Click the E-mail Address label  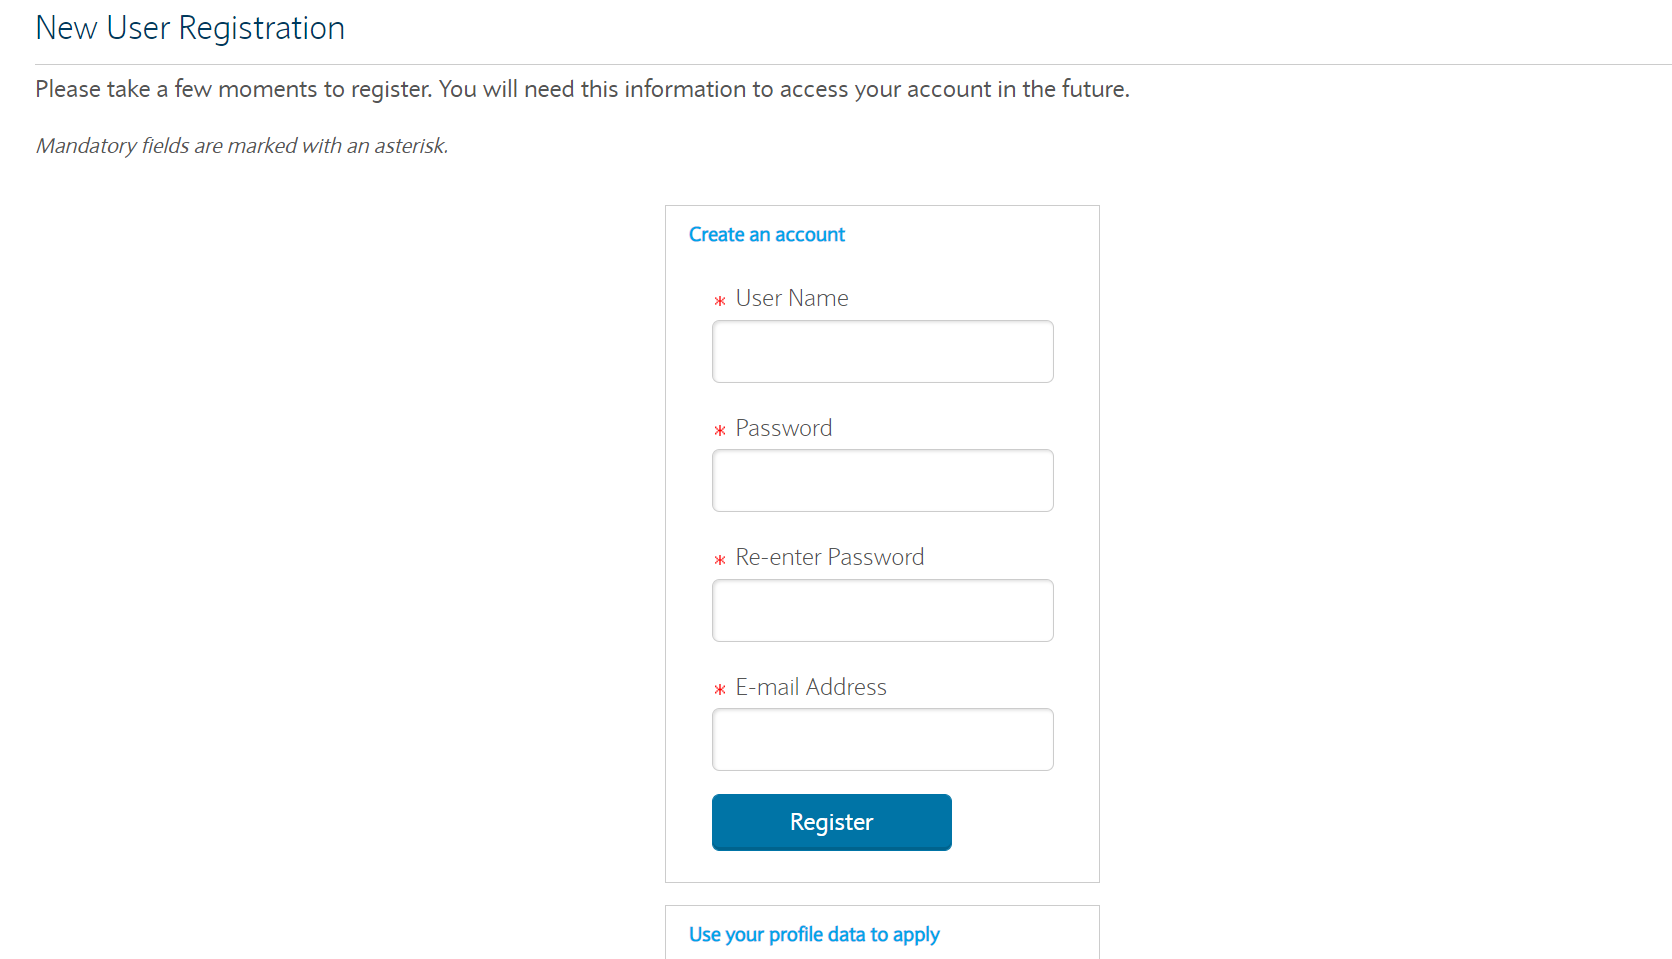click(x=811, y=687)
